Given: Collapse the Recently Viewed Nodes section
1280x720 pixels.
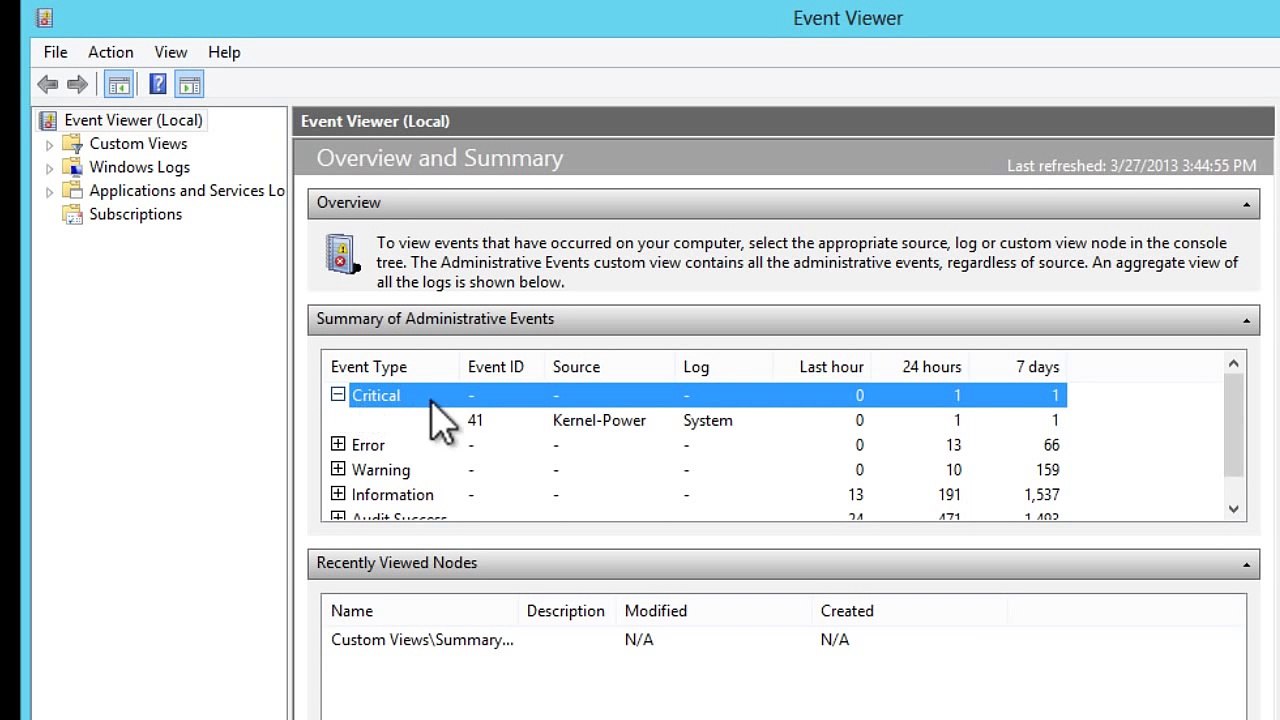Looking at the screenshot, I should click(1246, 564).
